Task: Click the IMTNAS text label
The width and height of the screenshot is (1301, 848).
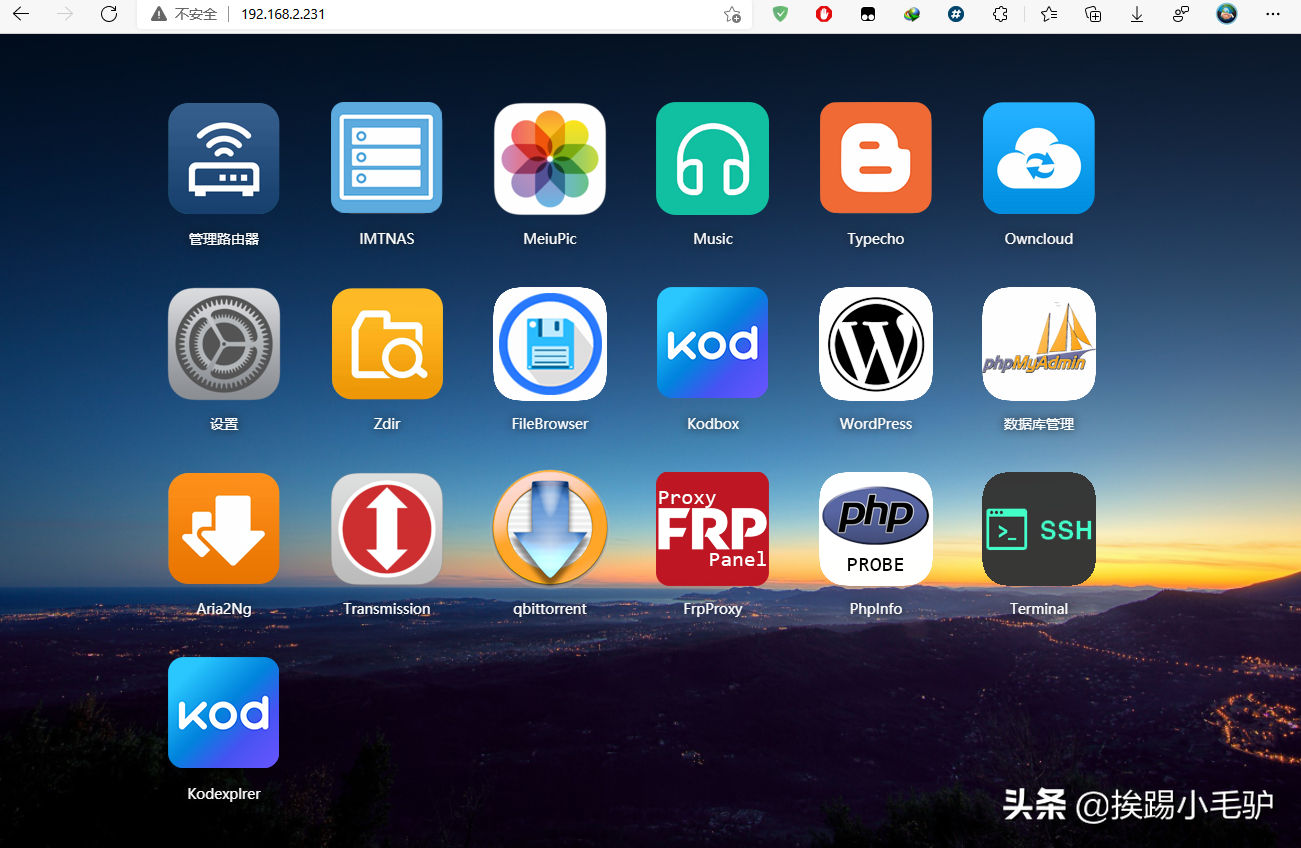Action: [x=387, y=239]
